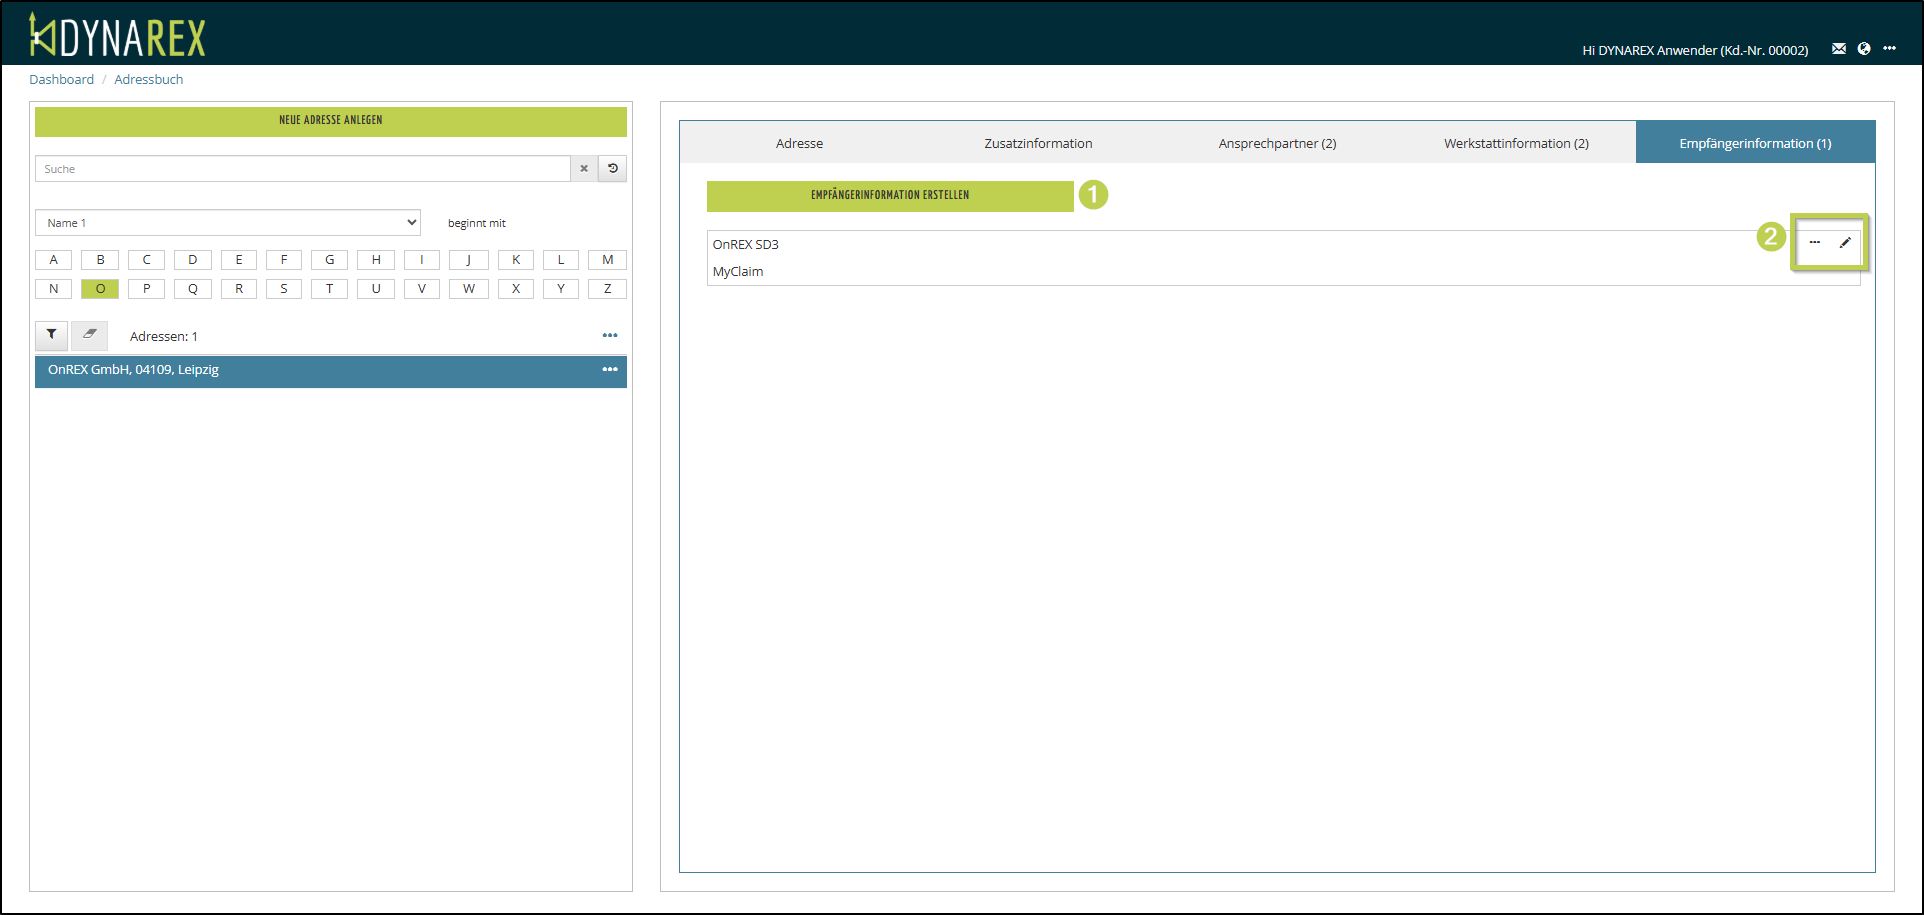Click the funnel filter icon

(x=51, y=335)
